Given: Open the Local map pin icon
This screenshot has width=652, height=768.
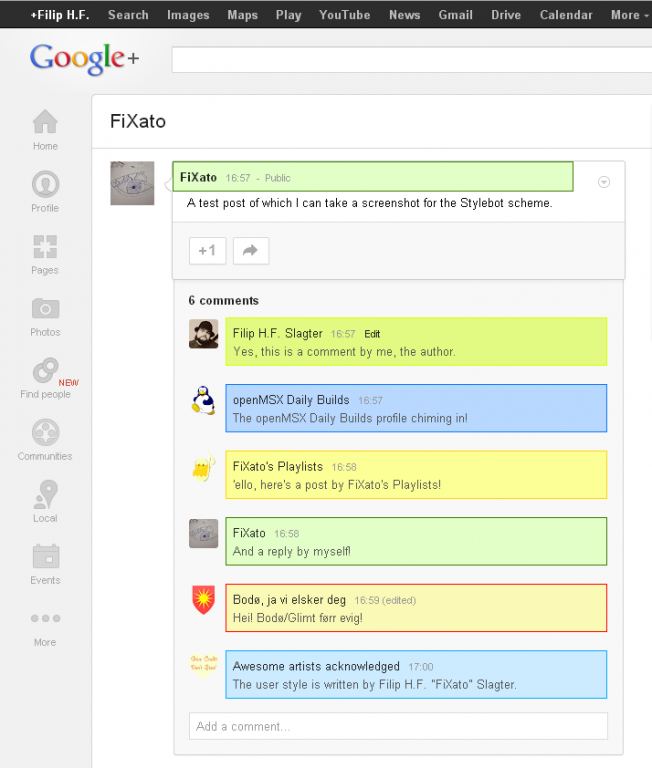Looking at the screenshot, I should click(45, 494).
